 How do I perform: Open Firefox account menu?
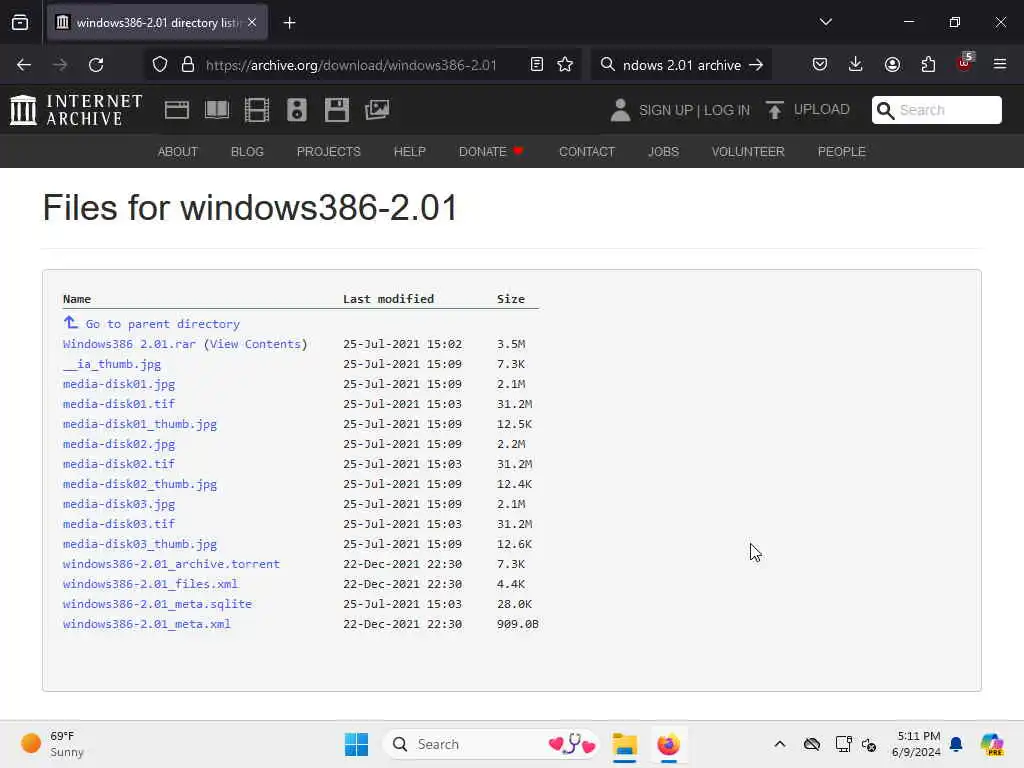pos(892,65)
